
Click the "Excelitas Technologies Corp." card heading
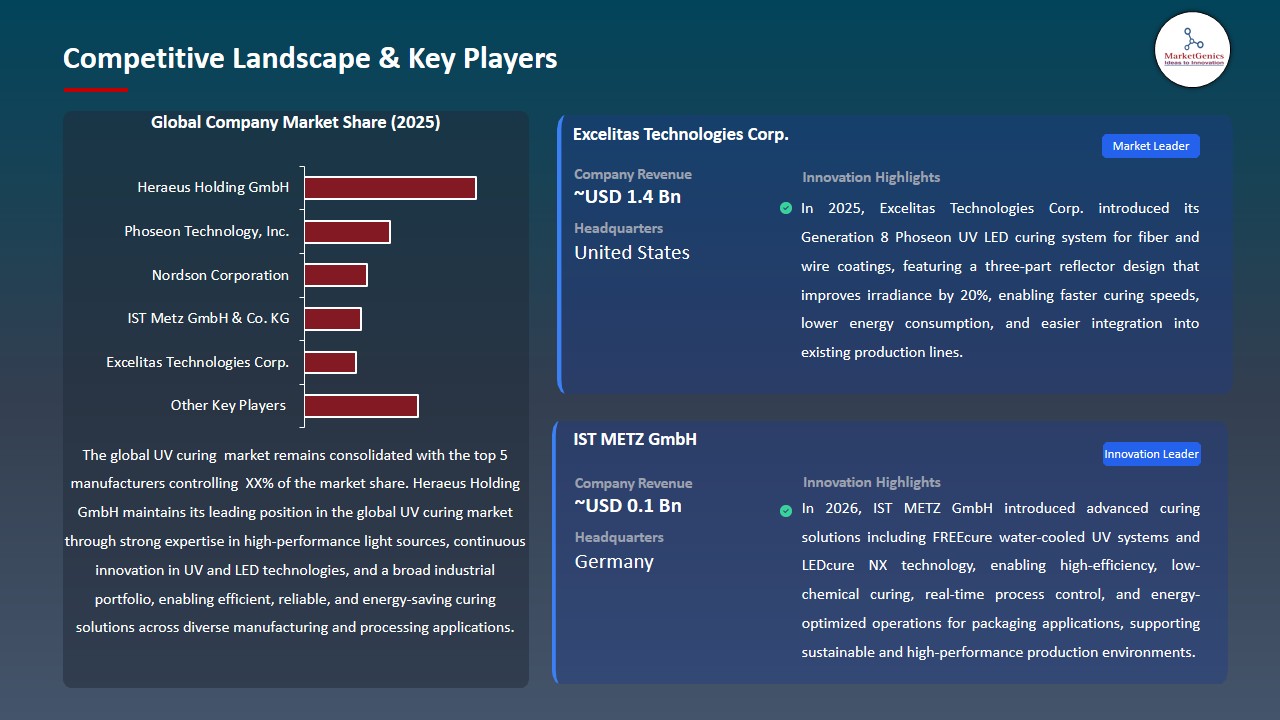pyautogui.click(x=681, y=134)
